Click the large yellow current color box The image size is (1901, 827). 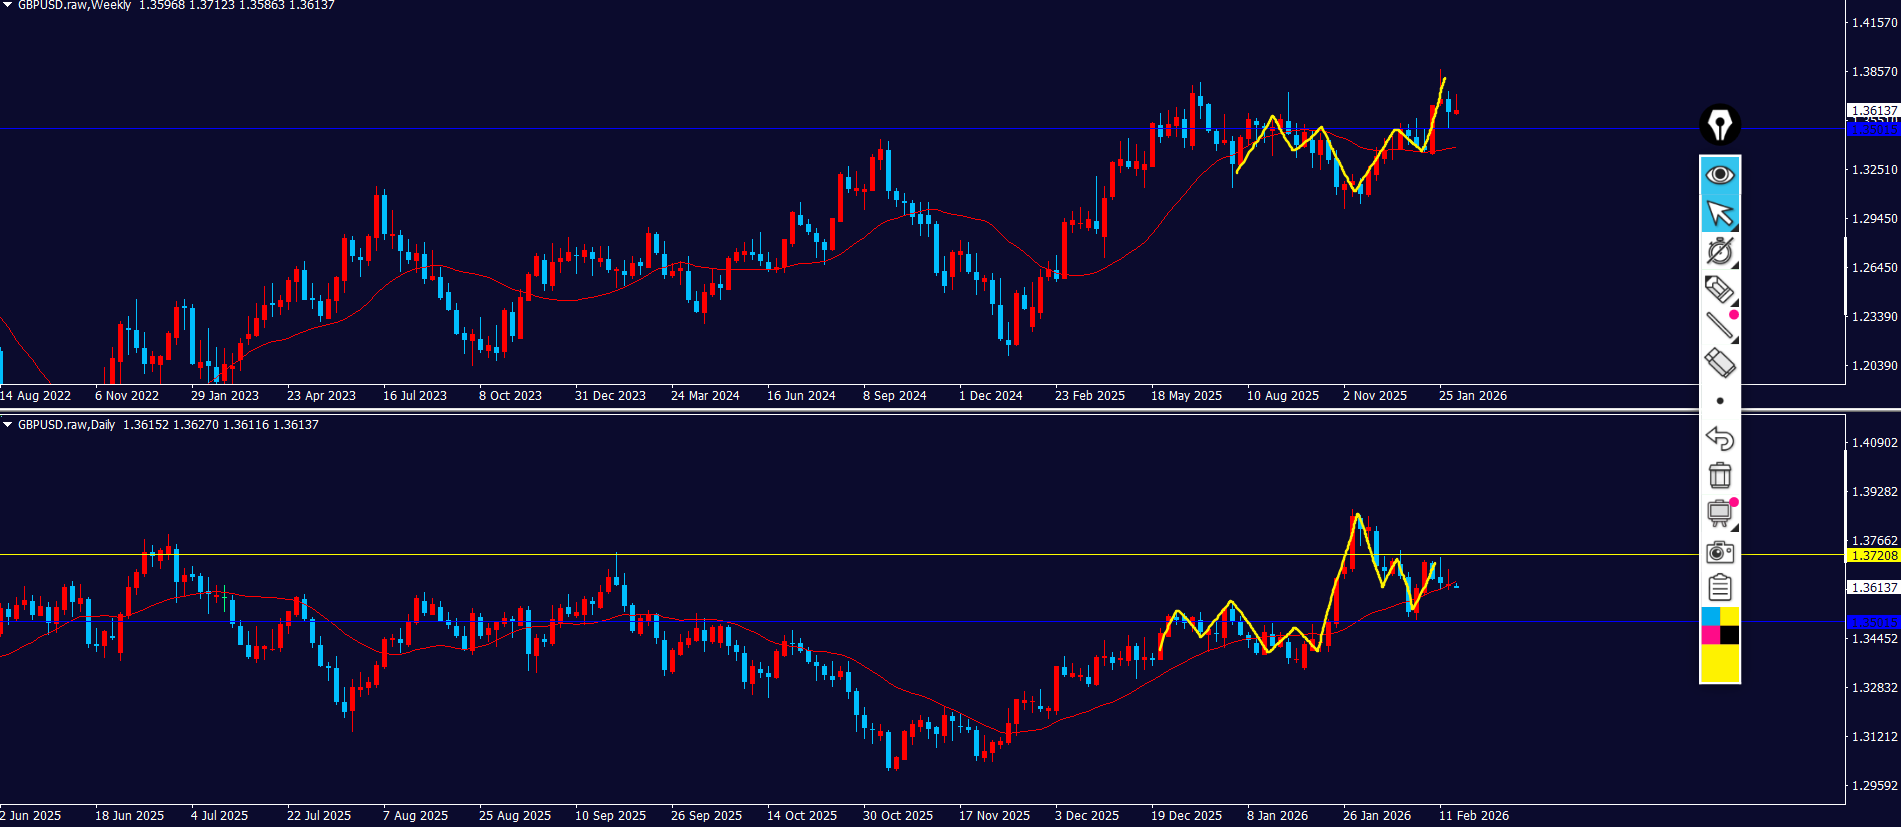(1719, 663)
